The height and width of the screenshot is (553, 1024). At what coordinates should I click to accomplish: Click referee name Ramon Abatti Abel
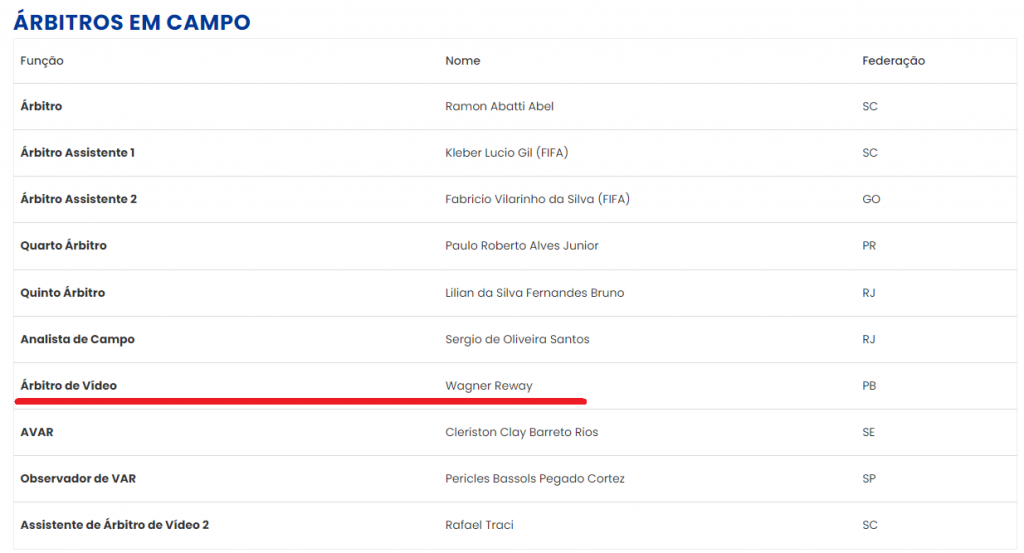click(500, 106)
